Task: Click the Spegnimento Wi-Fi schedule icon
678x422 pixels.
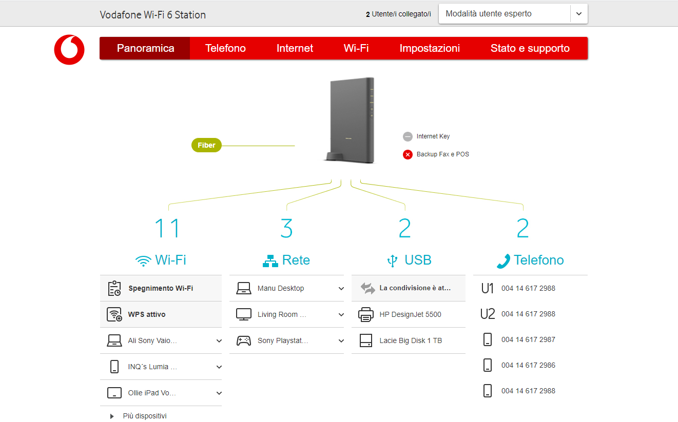Action: 114,288
